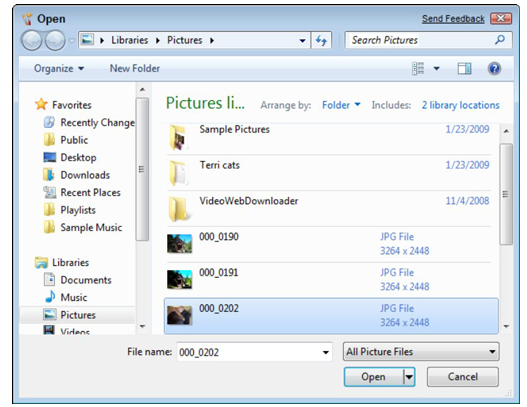Open the Organize menu
The image size is (527, 407).
59,68
